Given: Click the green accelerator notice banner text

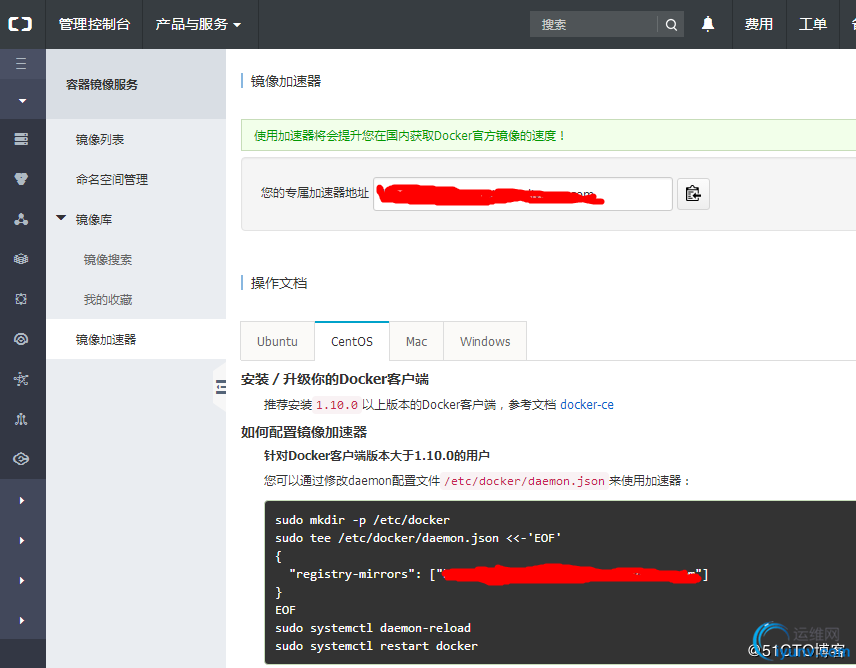Looking at the screenshot, I should (x=409, y=135).
